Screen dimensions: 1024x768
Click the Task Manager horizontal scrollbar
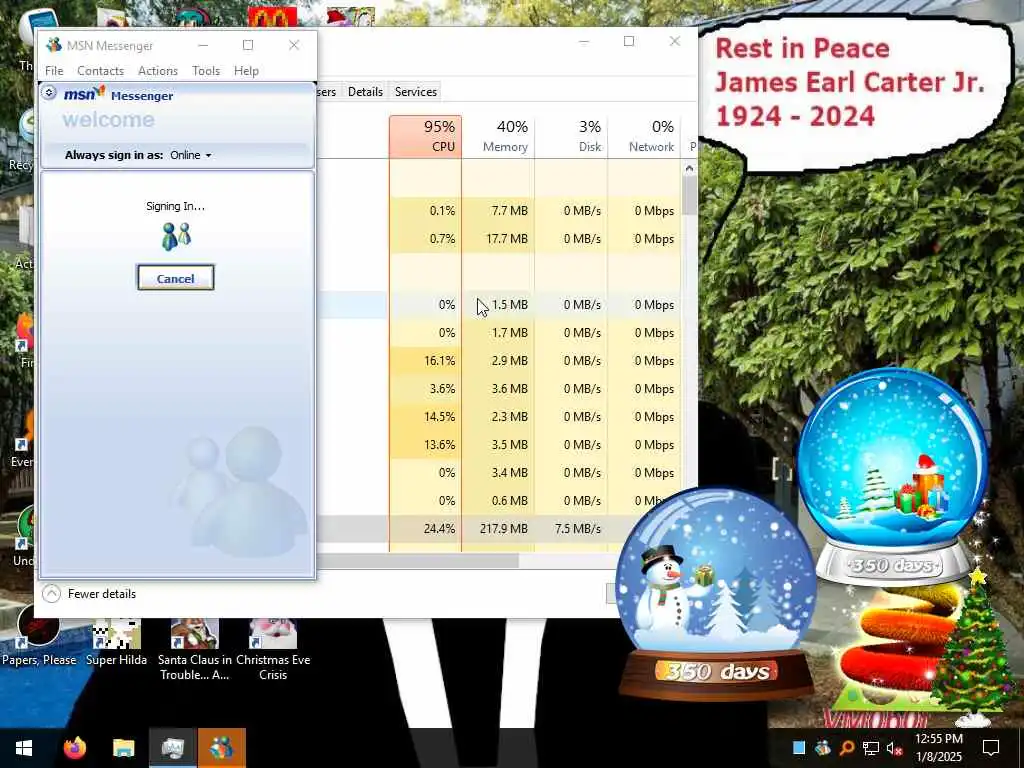click(418, 560)
